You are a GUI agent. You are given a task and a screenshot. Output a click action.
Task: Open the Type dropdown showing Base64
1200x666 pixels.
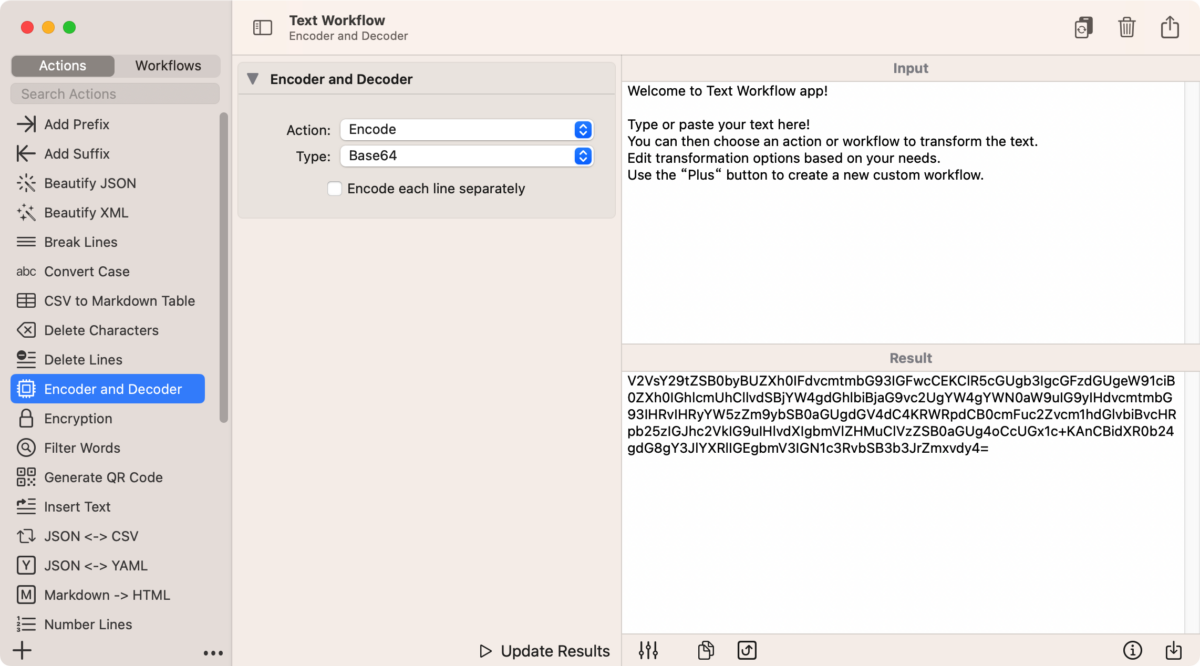467,156
